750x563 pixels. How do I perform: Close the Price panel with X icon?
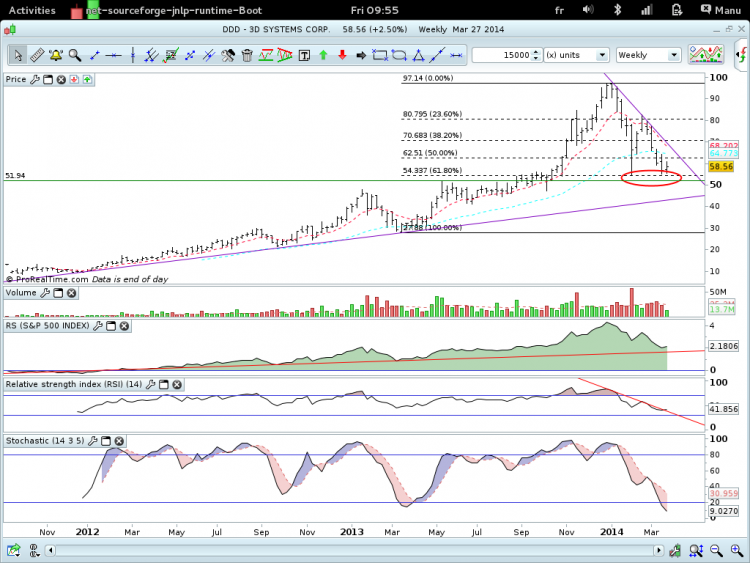tap(61, 79)
